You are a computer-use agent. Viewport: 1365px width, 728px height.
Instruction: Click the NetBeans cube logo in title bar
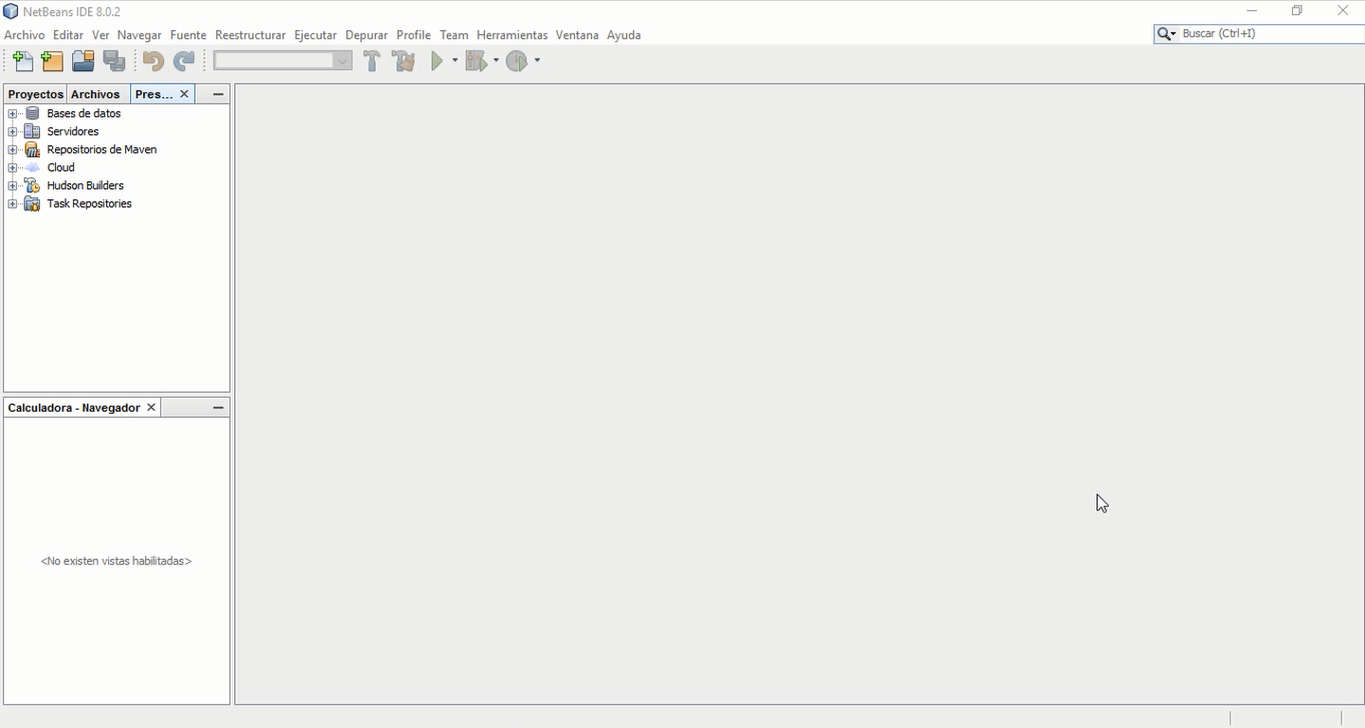point(11,12)
